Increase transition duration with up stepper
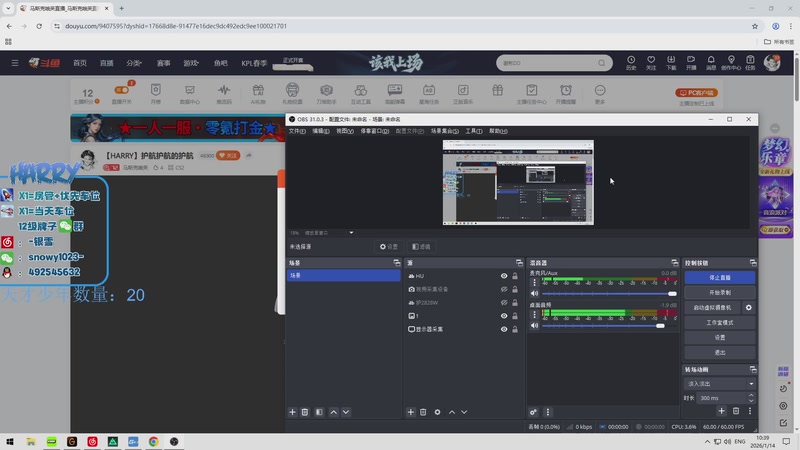 coord(751,395)
